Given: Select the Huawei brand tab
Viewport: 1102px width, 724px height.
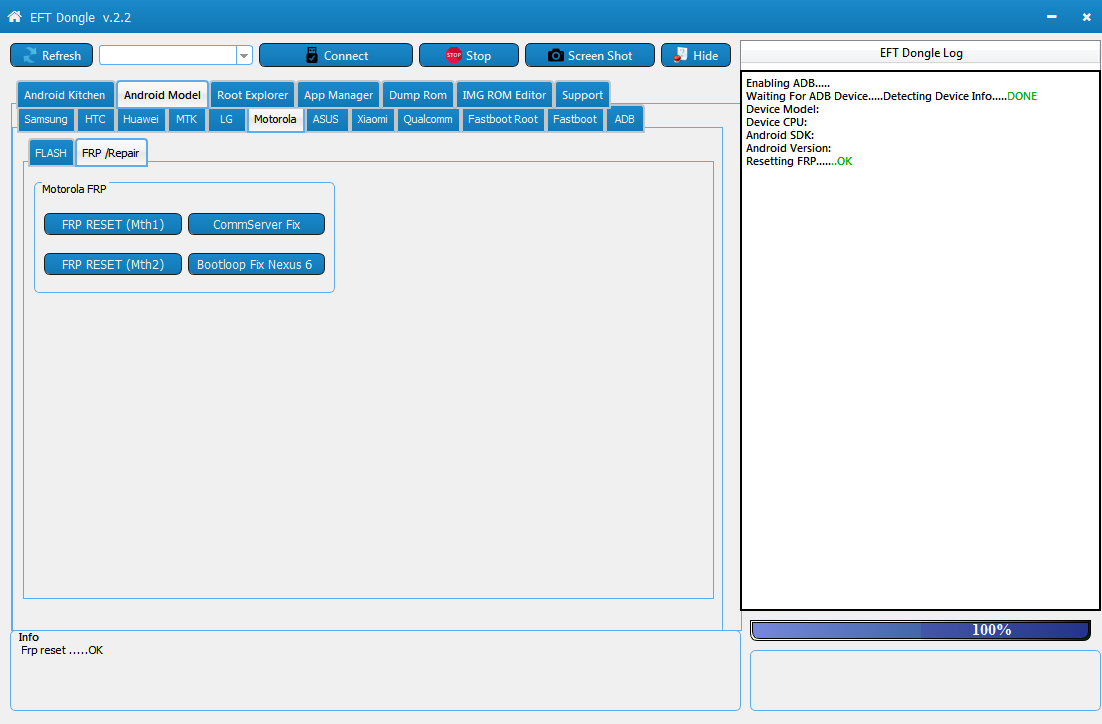Looking at the screenshot, I should point(141,119).
